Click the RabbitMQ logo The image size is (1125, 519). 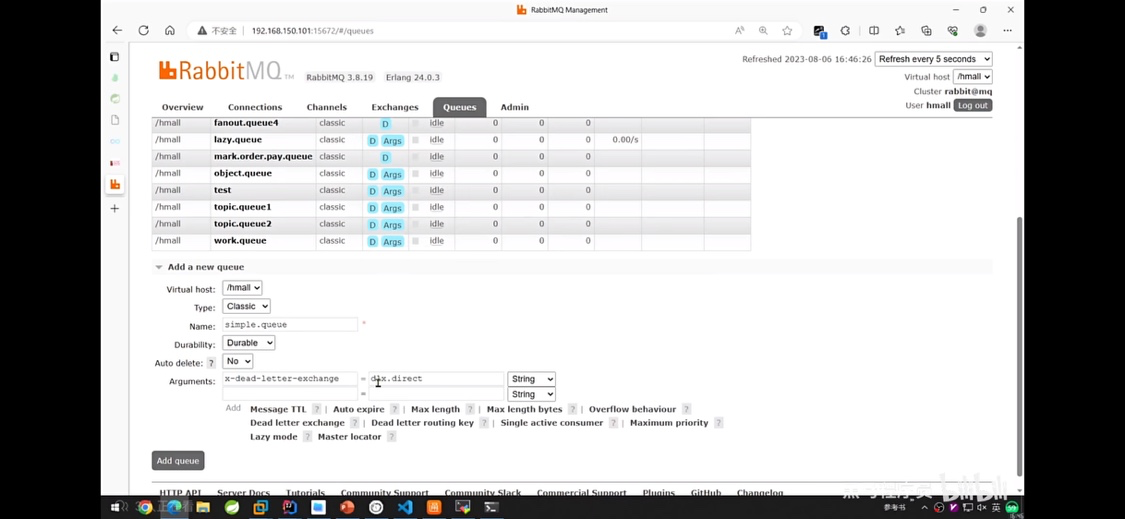[x=226, y=70]
